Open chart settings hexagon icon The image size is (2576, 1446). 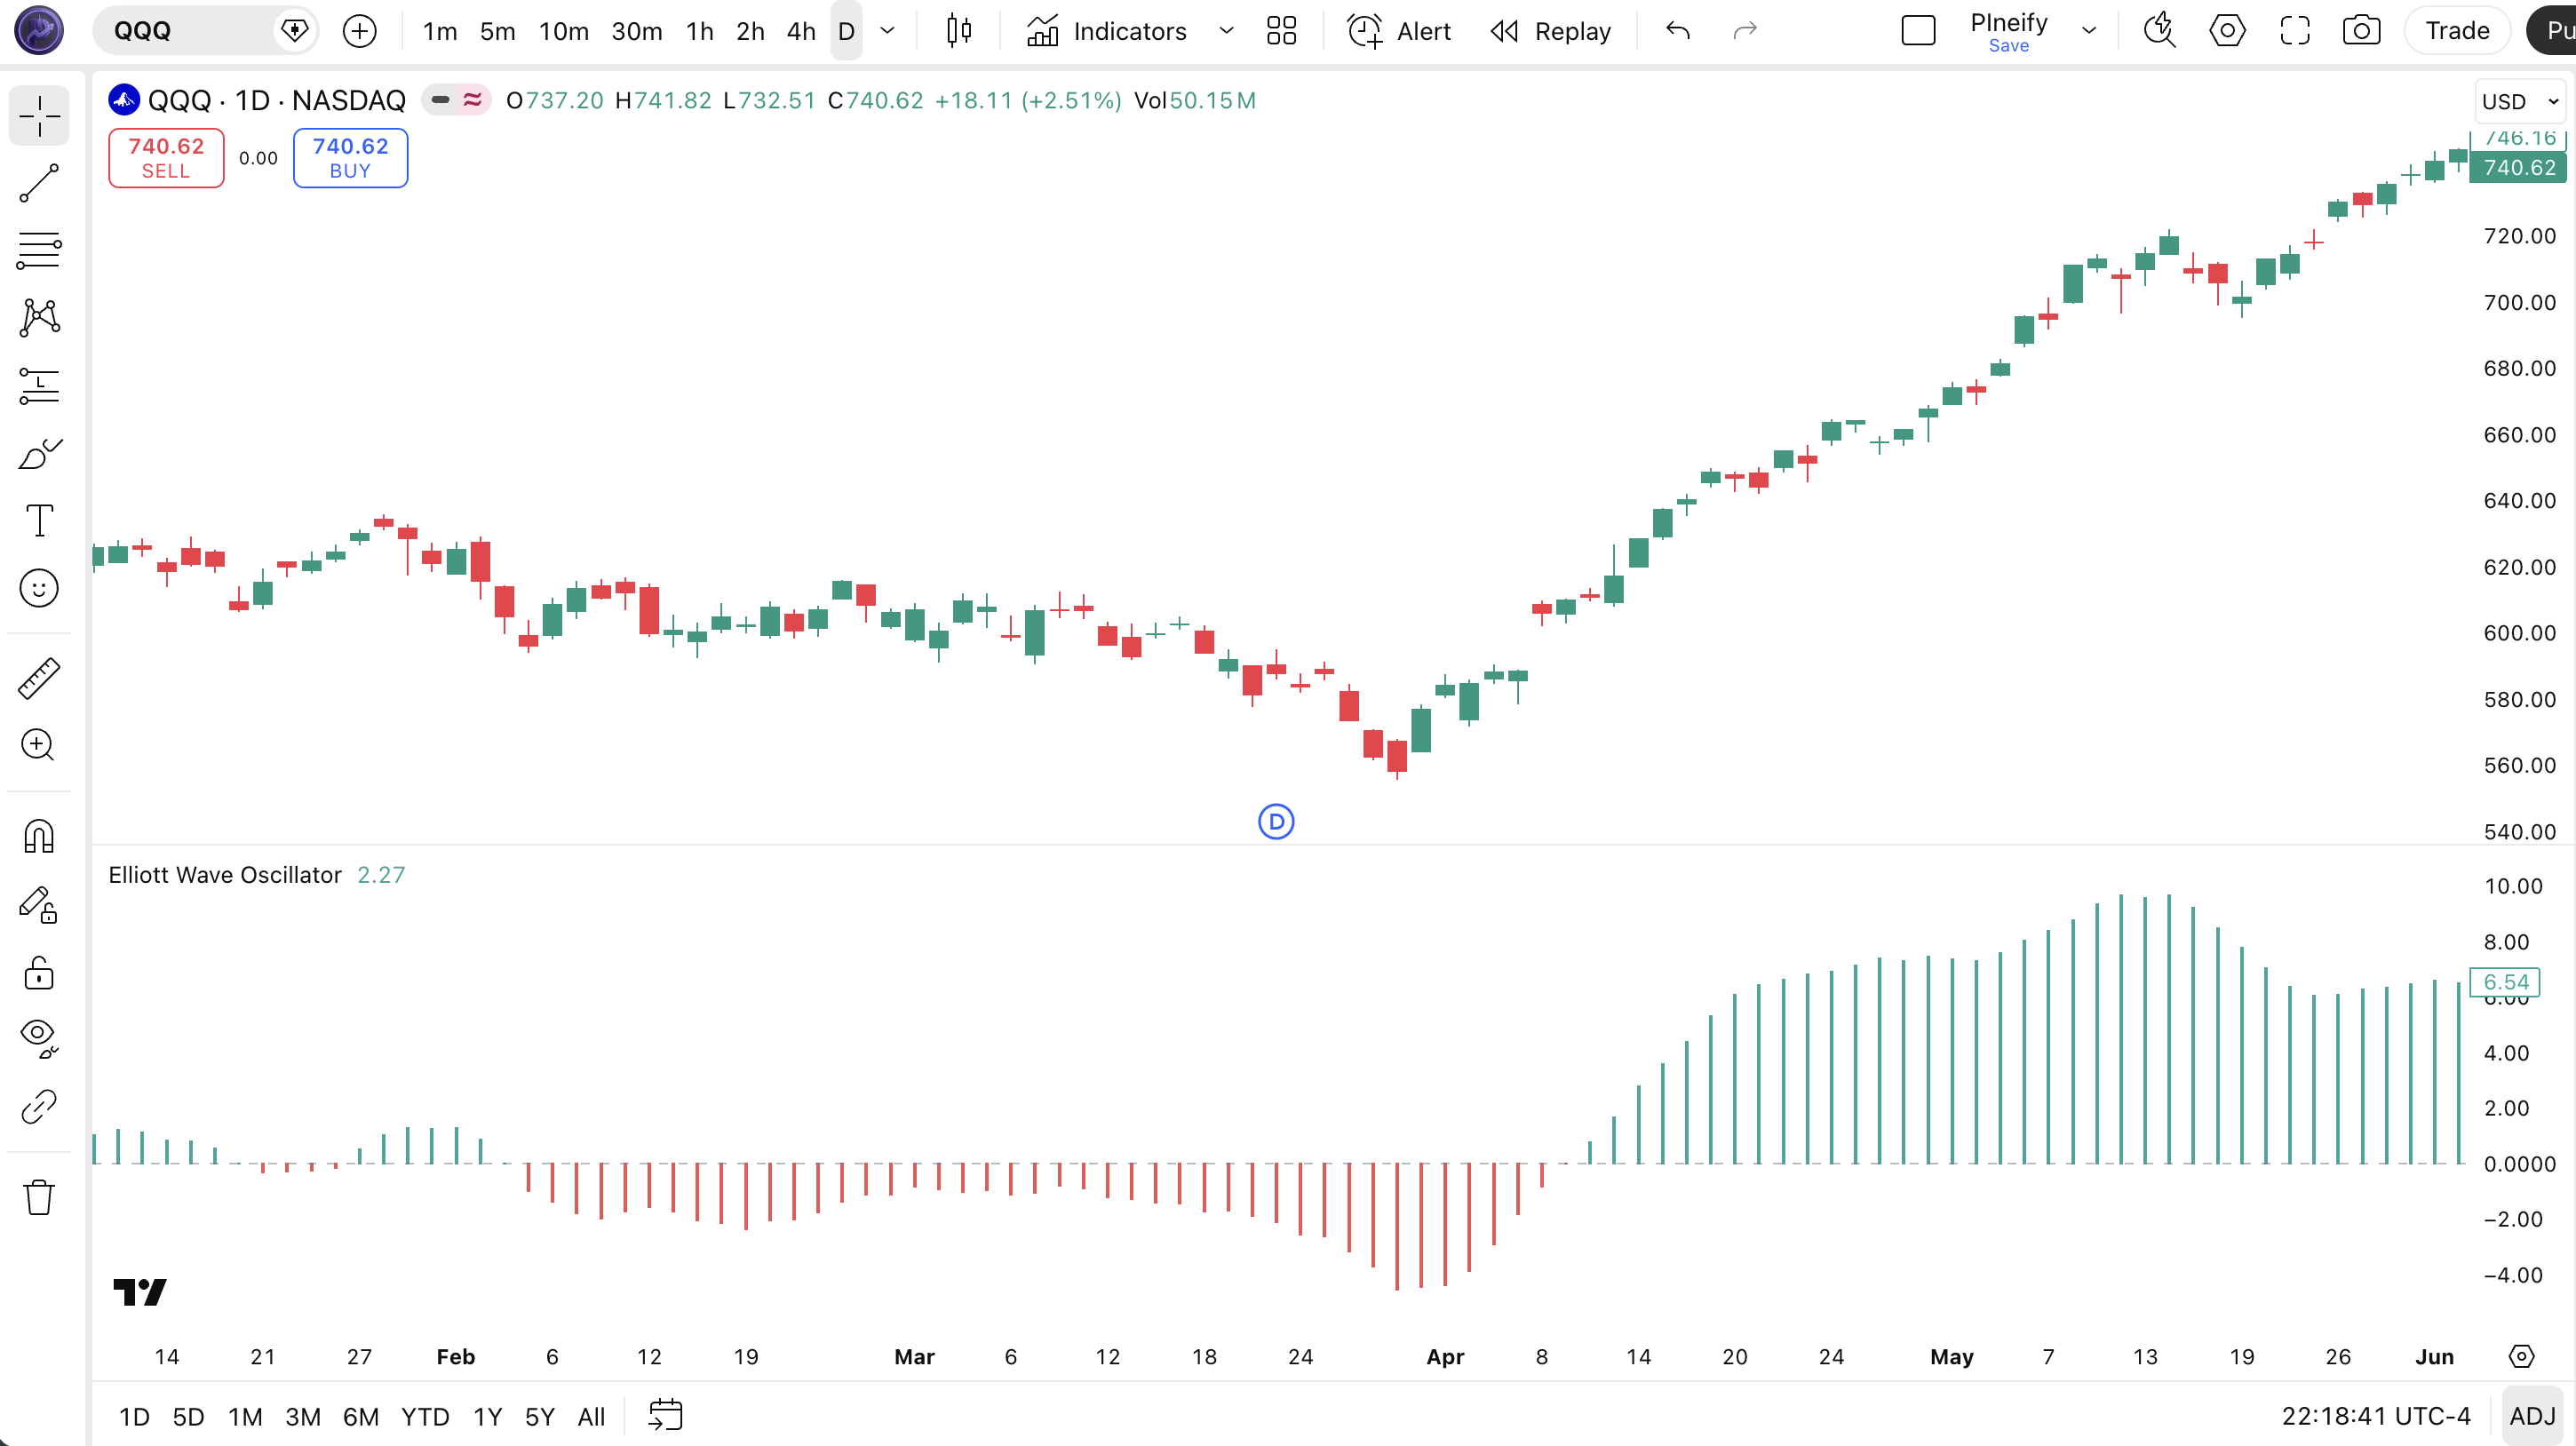[2227, 31]
